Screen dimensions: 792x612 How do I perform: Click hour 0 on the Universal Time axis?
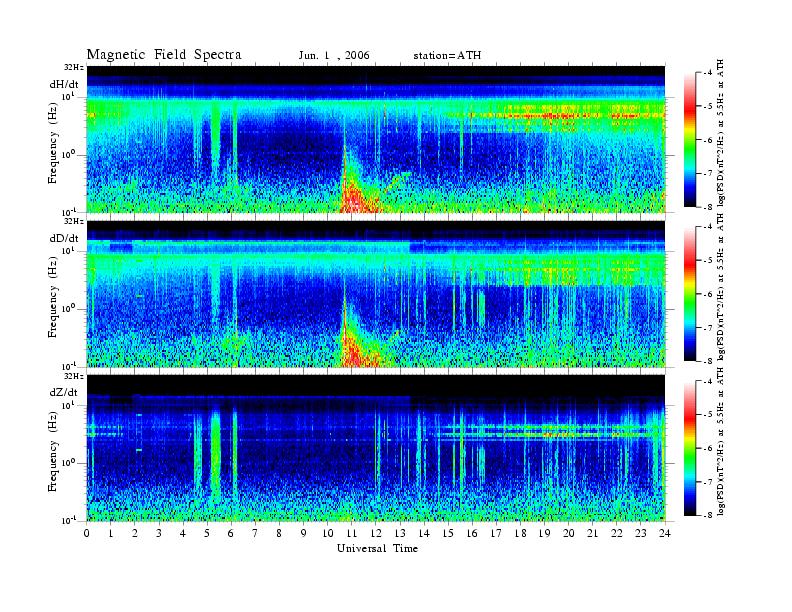(87, 533)
